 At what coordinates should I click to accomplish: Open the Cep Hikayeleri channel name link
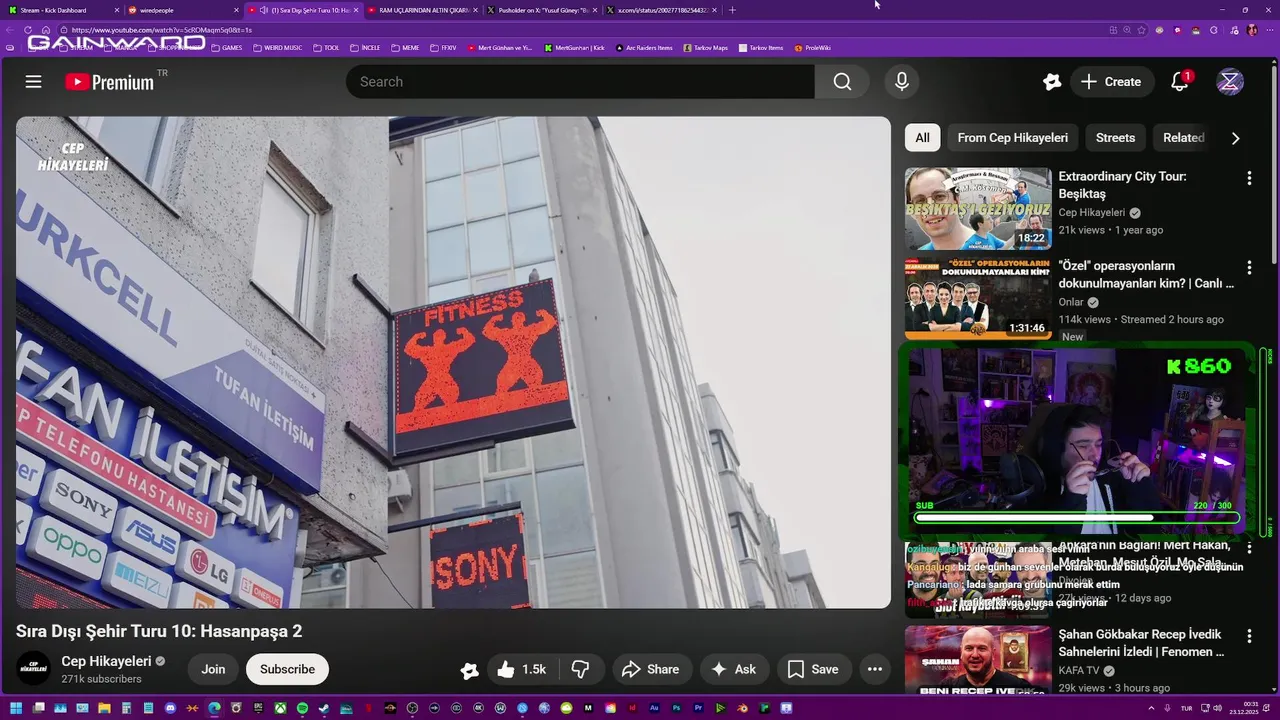click(x=107, y=661)
